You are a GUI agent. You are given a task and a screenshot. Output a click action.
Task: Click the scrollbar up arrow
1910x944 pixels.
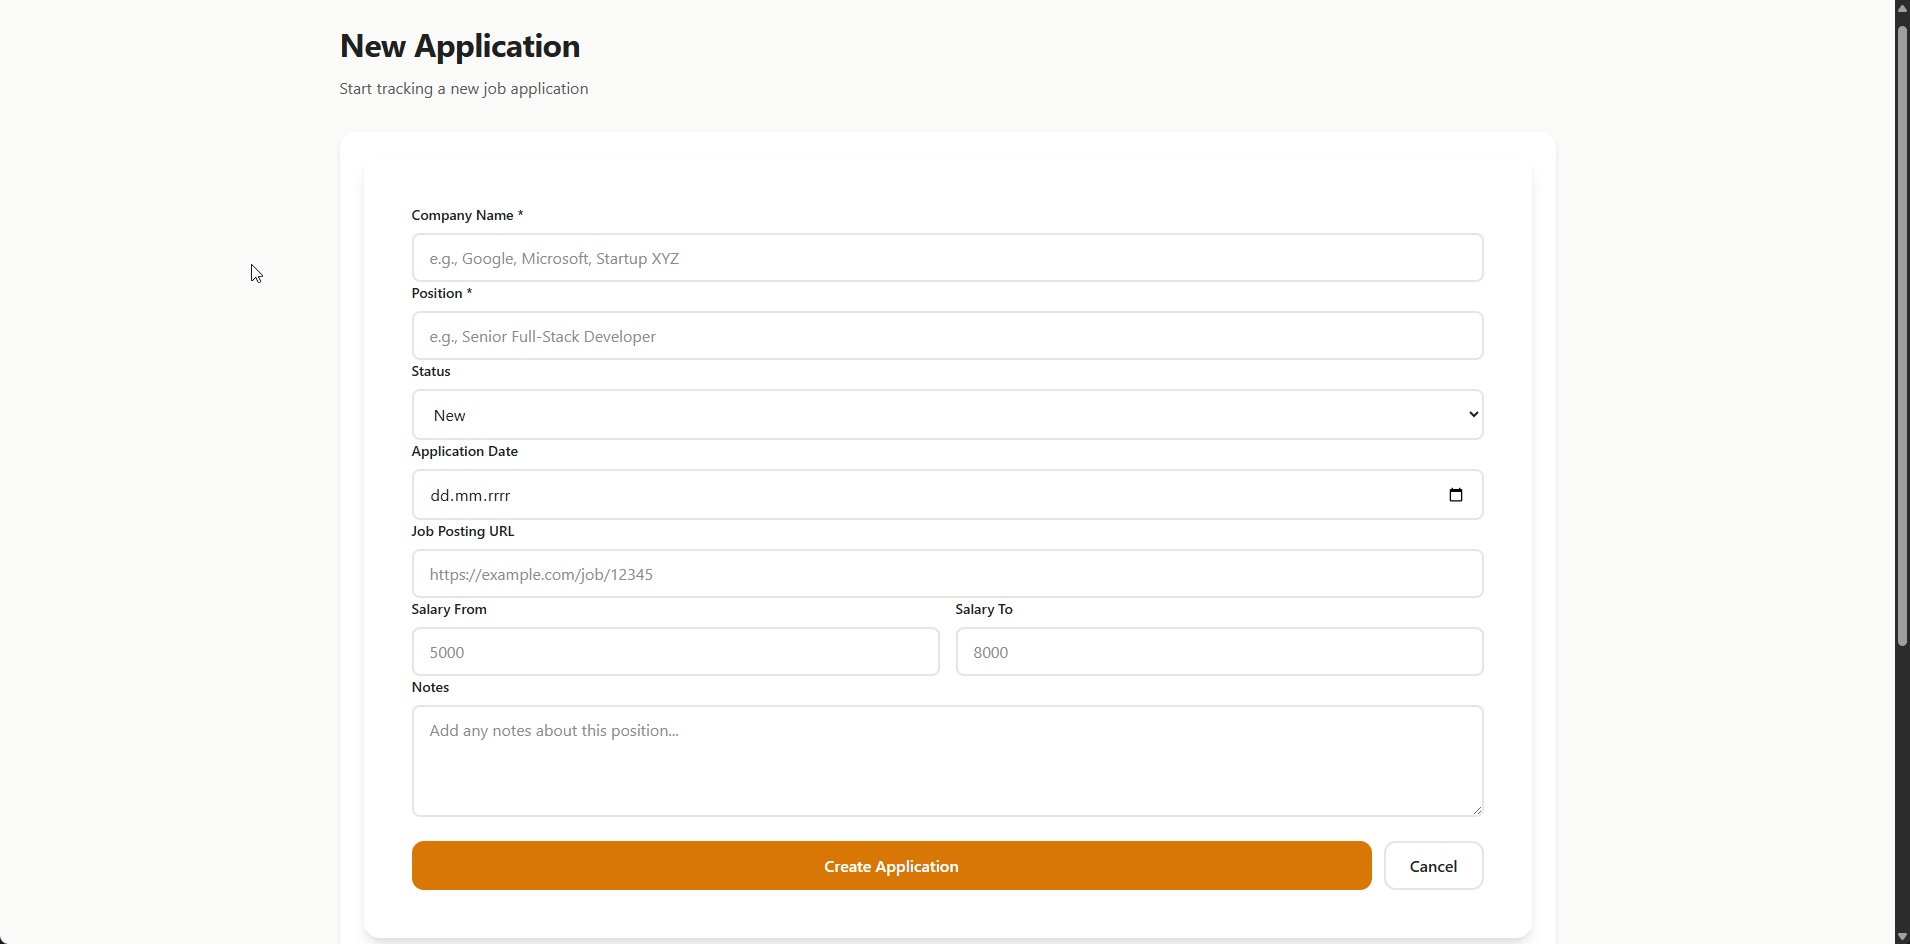click(1899, 9)
